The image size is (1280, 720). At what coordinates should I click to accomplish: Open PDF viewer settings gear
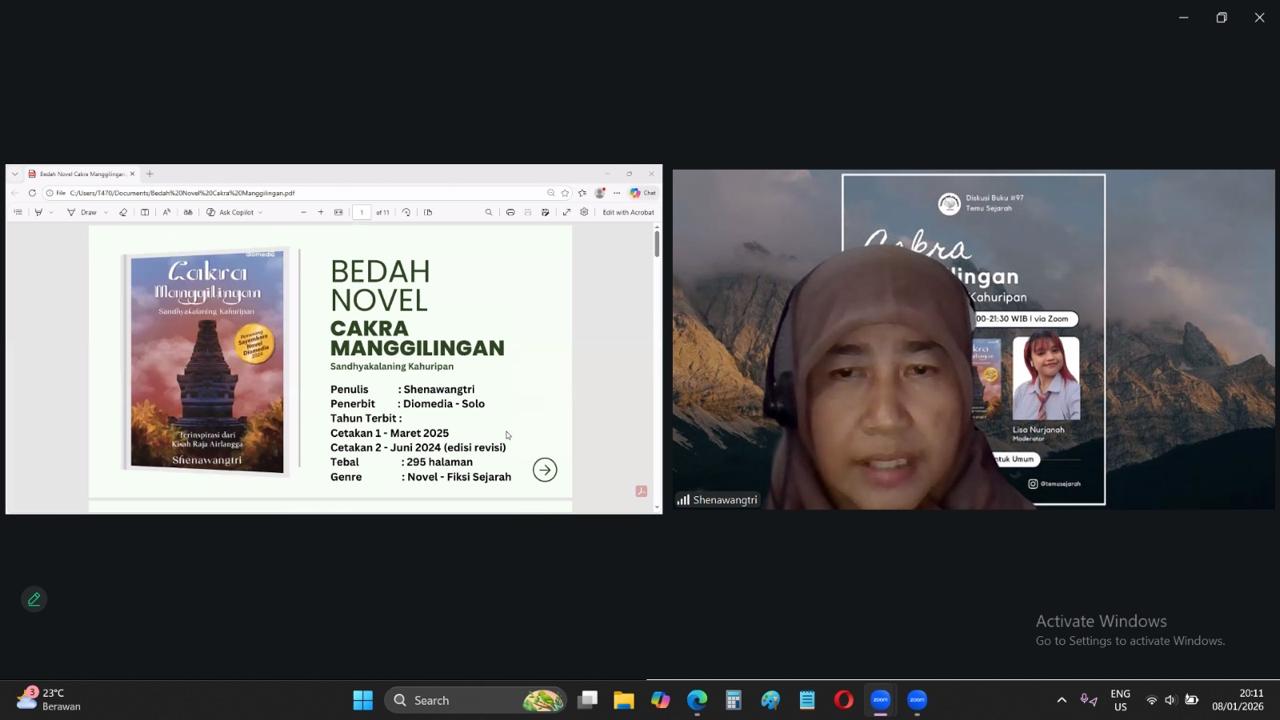tap(584, 212)
